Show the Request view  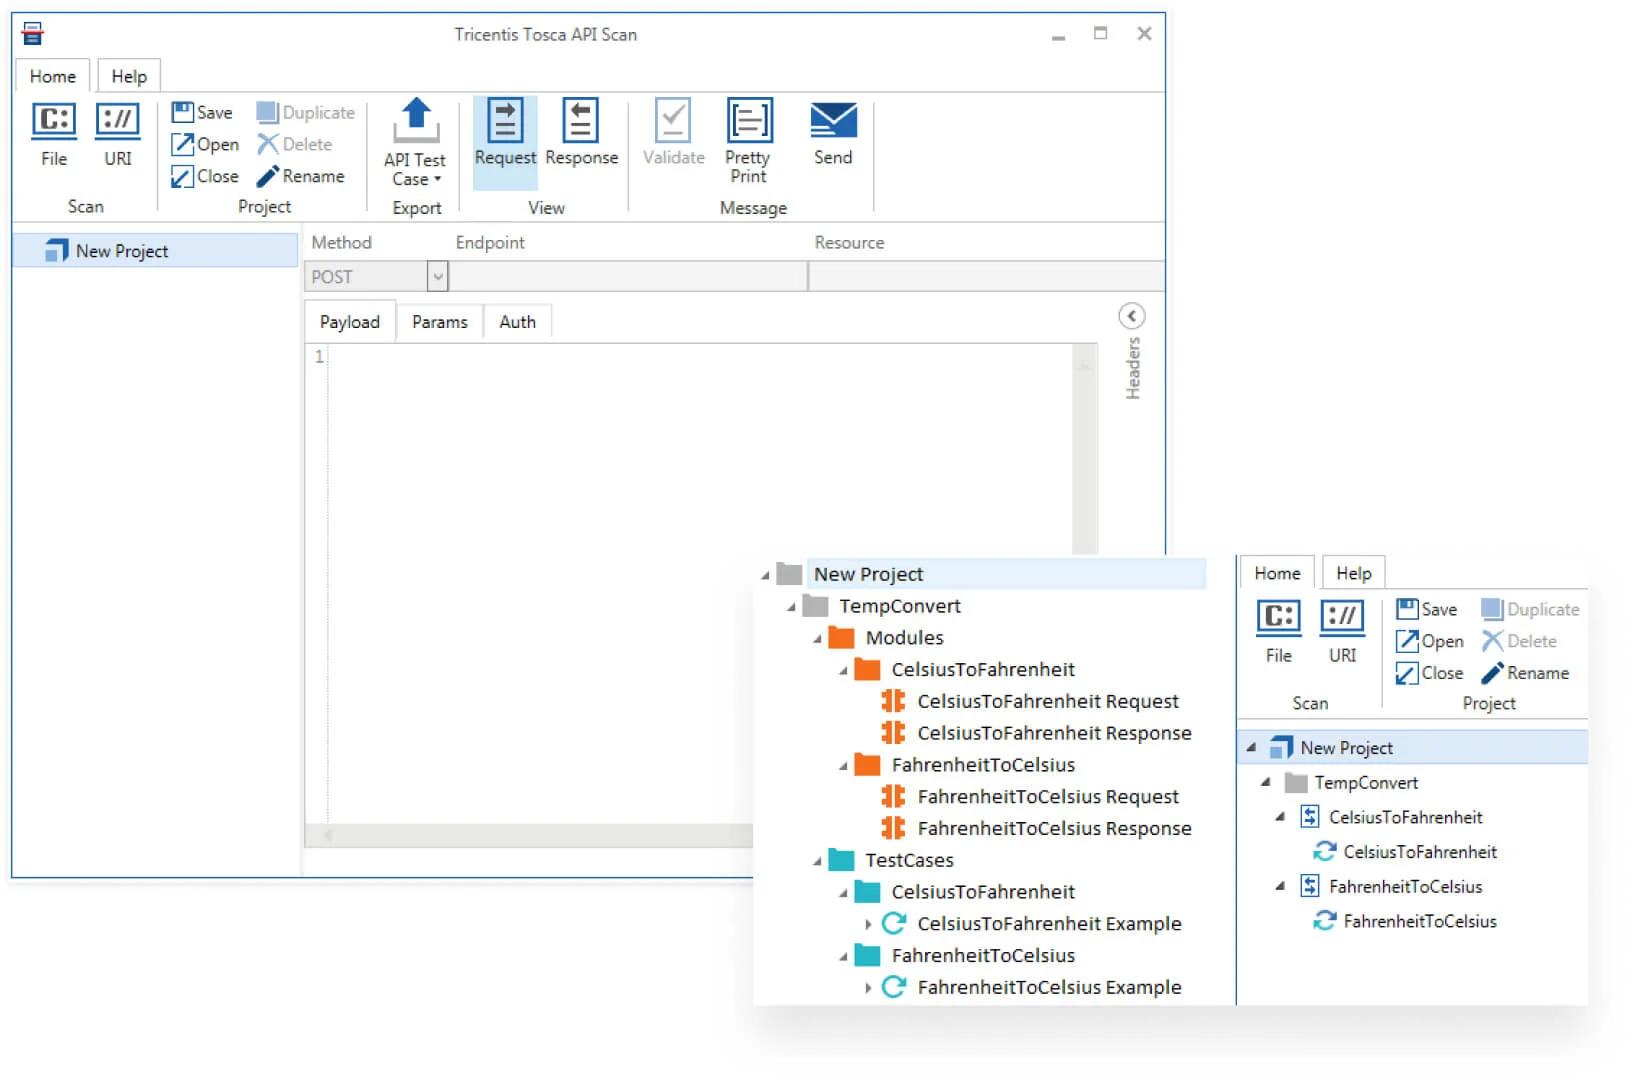tap(505, 123)
